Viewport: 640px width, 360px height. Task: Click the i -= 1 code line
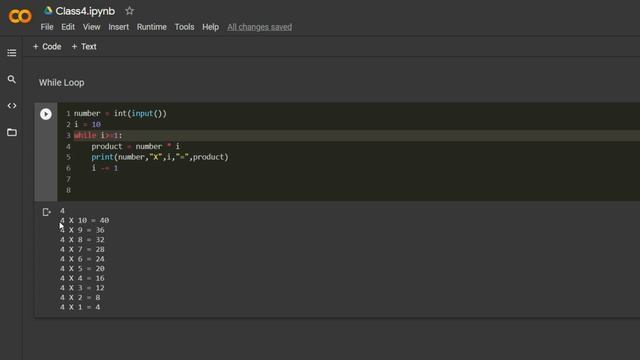[105, 168]
